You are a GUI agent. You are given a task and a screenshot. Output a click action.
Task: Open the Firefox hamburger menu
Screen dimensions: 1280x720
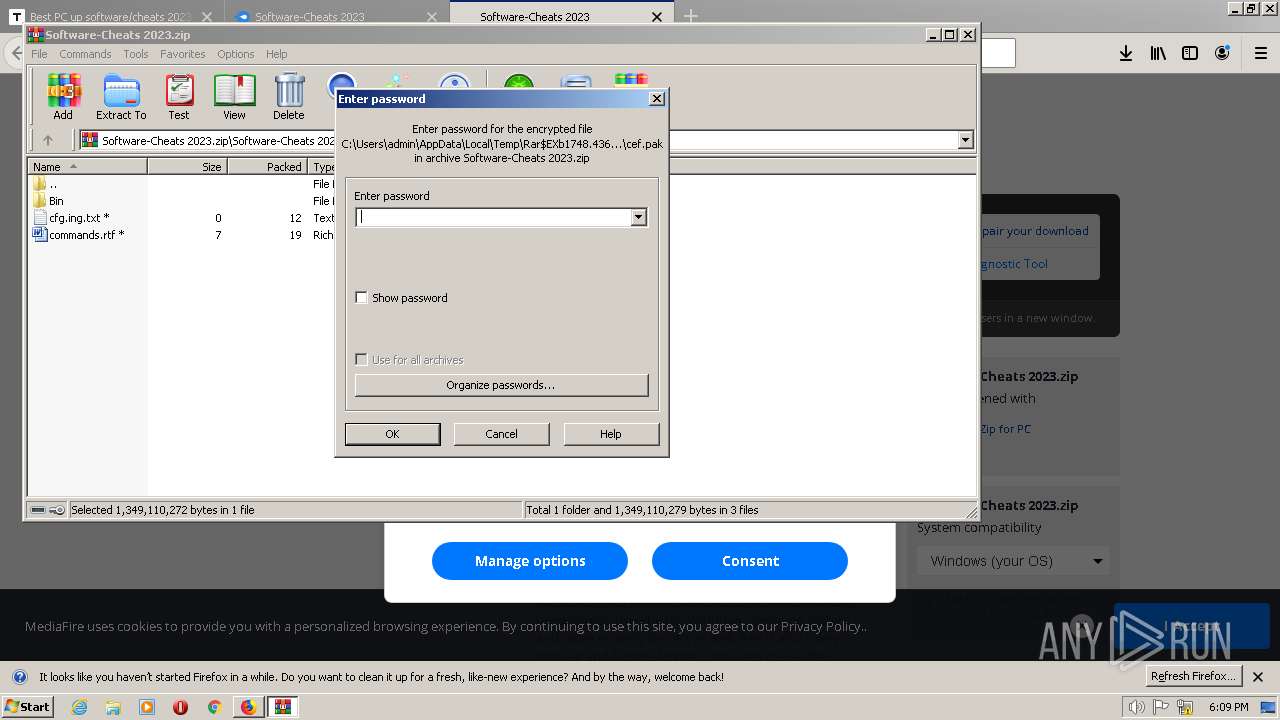click(x=1261, y=53)
